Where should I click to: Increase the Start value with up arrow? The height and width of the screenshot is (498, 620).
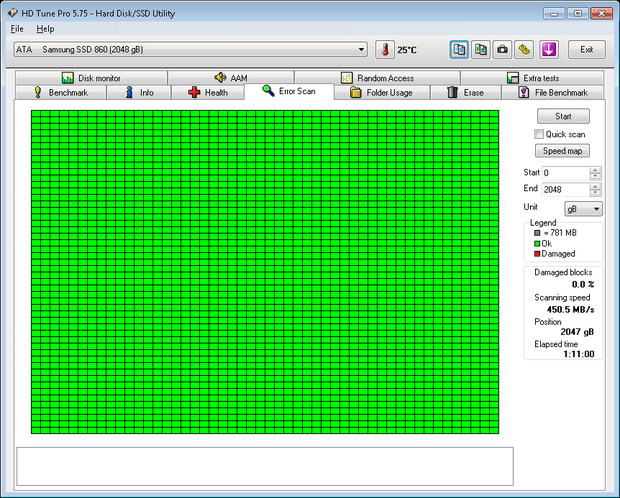click(x=595, y=170)
